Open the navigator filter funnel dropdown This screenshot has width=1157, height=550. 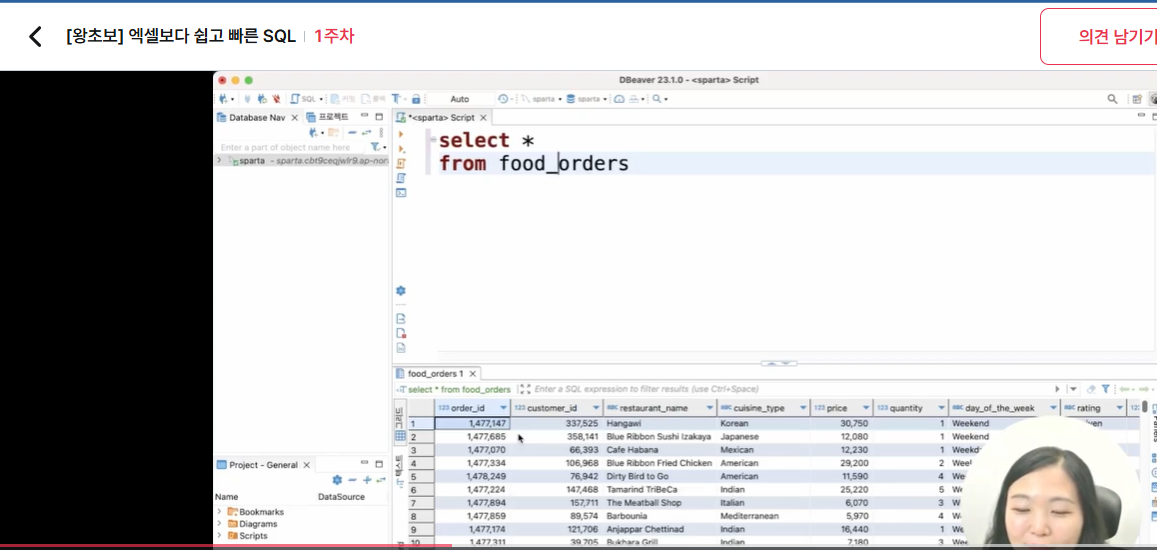point(379,148)
